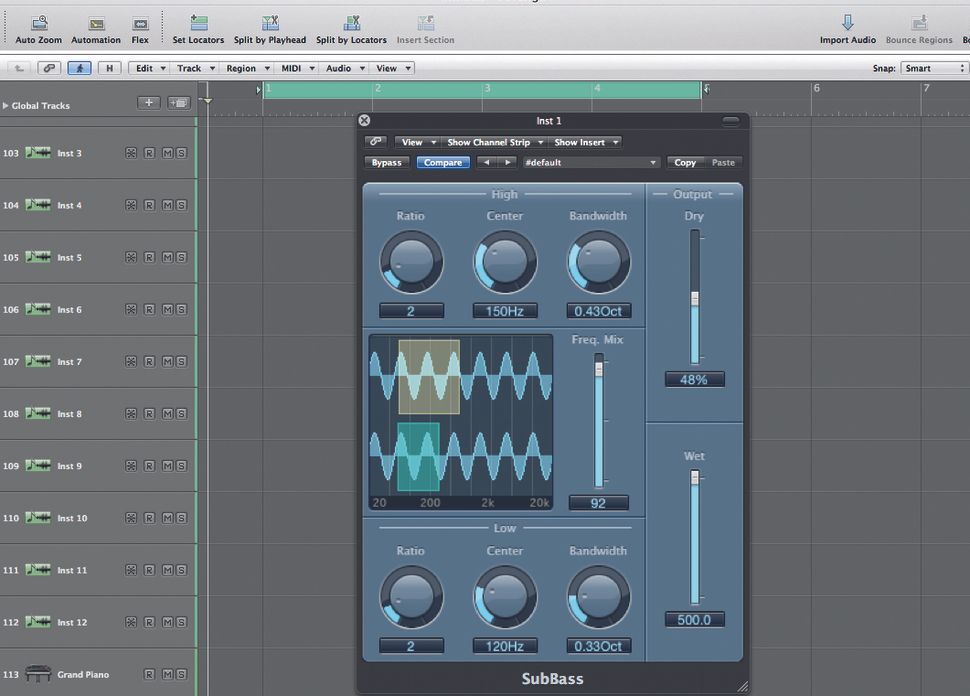Mute the Inst 3 track
Viewport: 970px width, 696px height.
167,153
